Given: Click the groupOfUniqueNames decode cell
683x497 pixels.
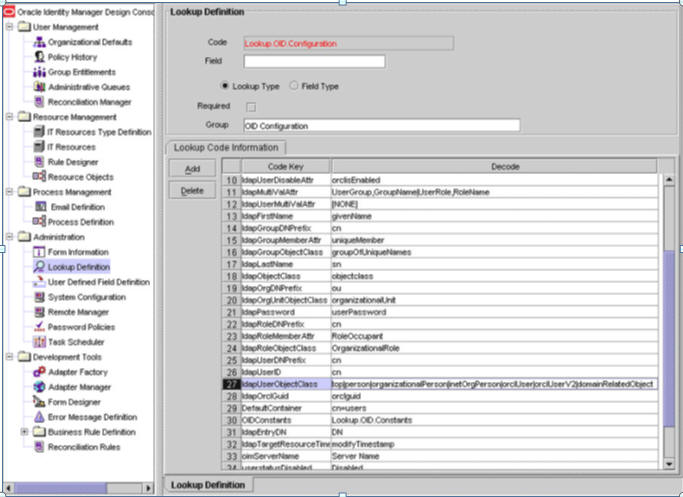Looking at the screenshot, I should 495,252.
